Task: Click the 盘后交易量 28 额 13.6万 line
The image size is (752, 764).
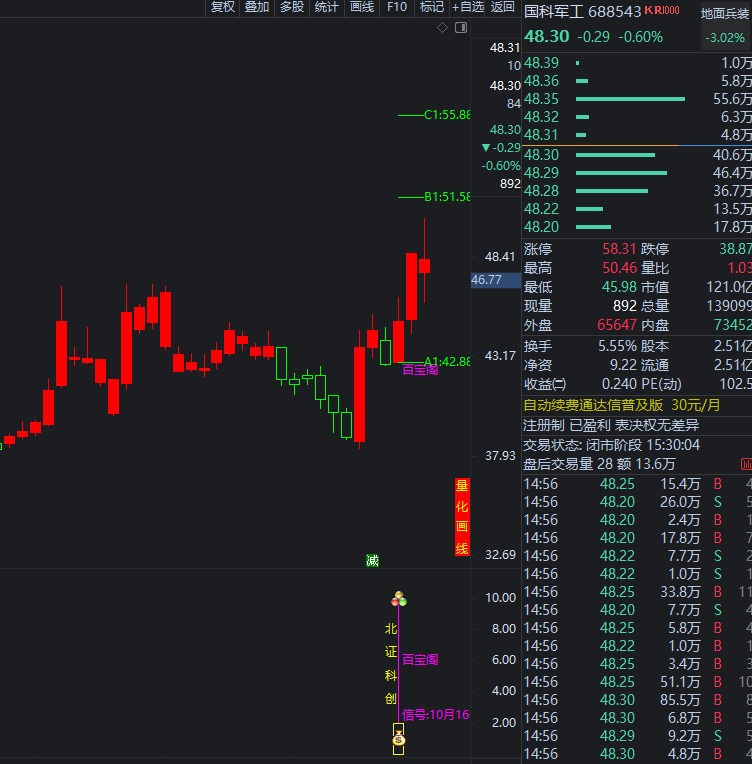Action: pos(599,464)
